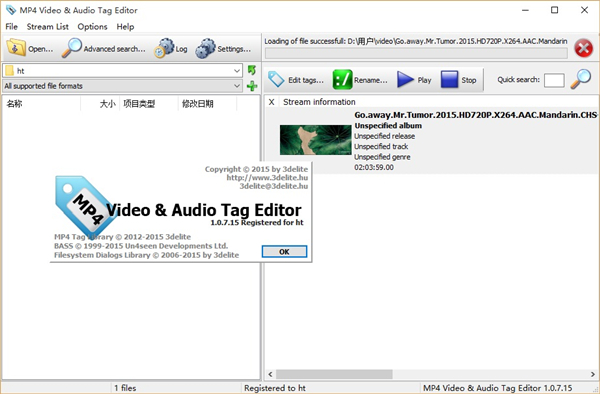This screenshot has width=600, height=394.
Task: Play the selected stream
Action: tap(414, 80)
